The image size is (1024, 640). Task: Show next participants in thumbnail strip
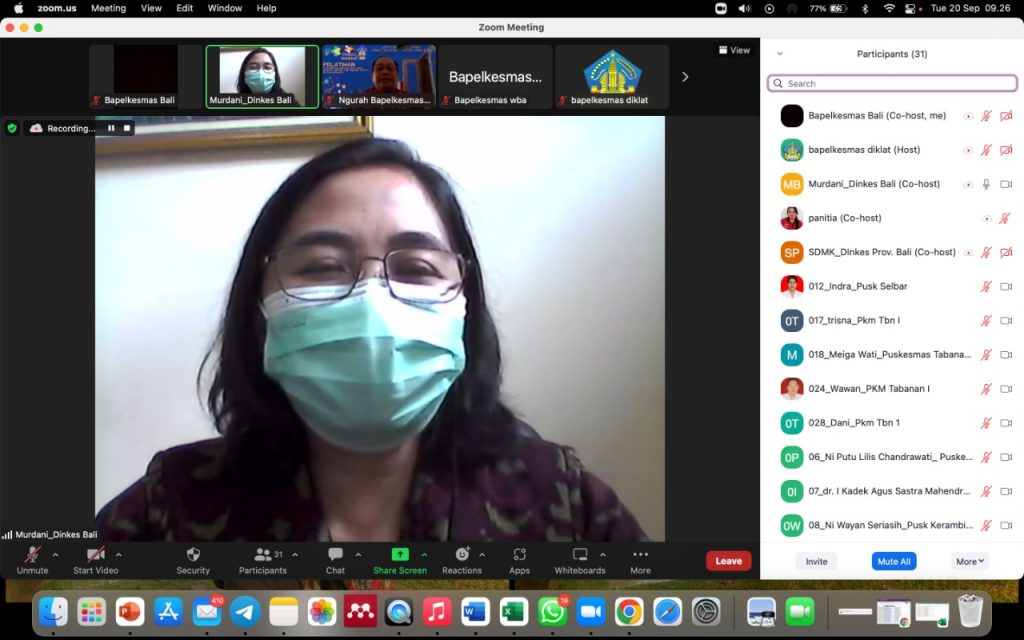(x=685, y=77)
